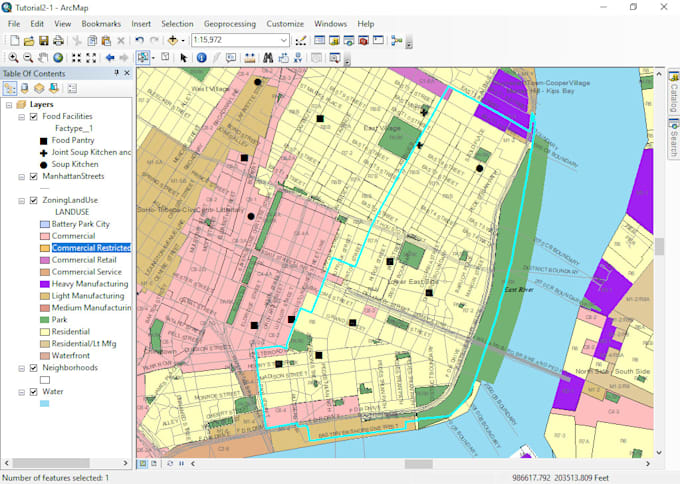This screenshot has height=484, width=680.
Task: Undo the last action
Action: point(139,40)
